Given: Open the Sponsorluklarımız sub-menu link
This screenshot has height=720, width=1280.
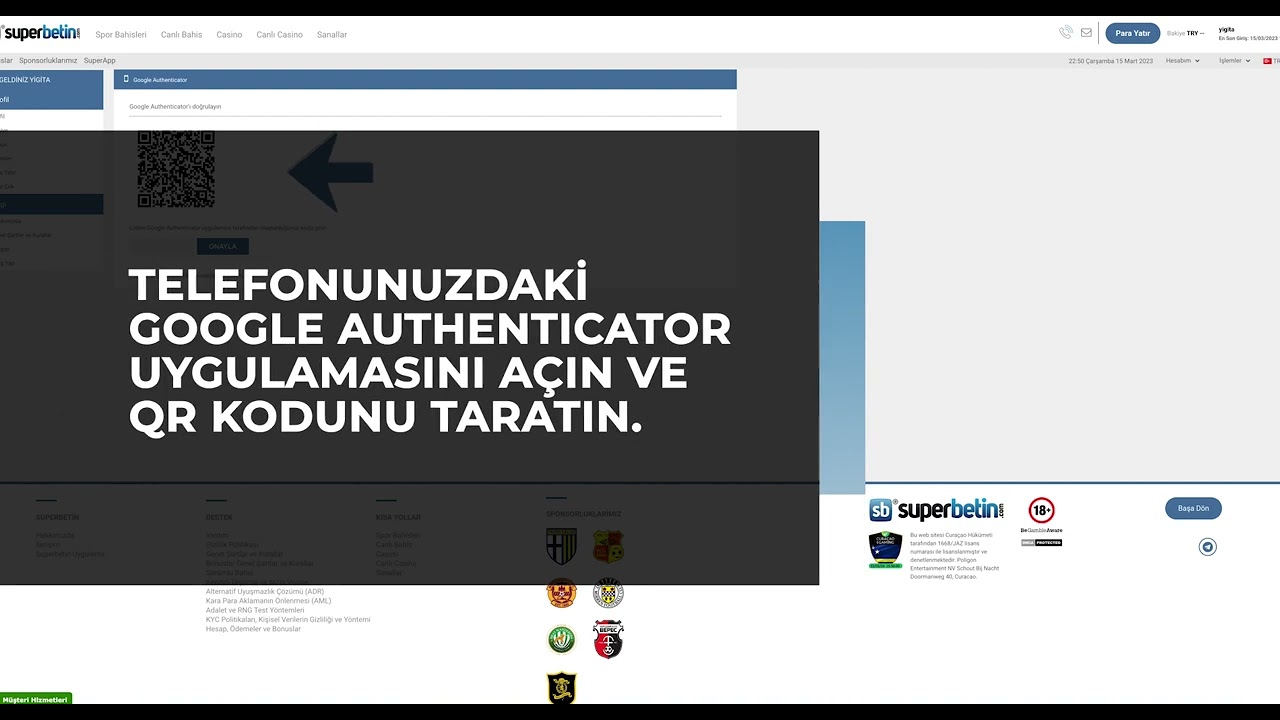Looking at the screenshot, I should 48,61.
